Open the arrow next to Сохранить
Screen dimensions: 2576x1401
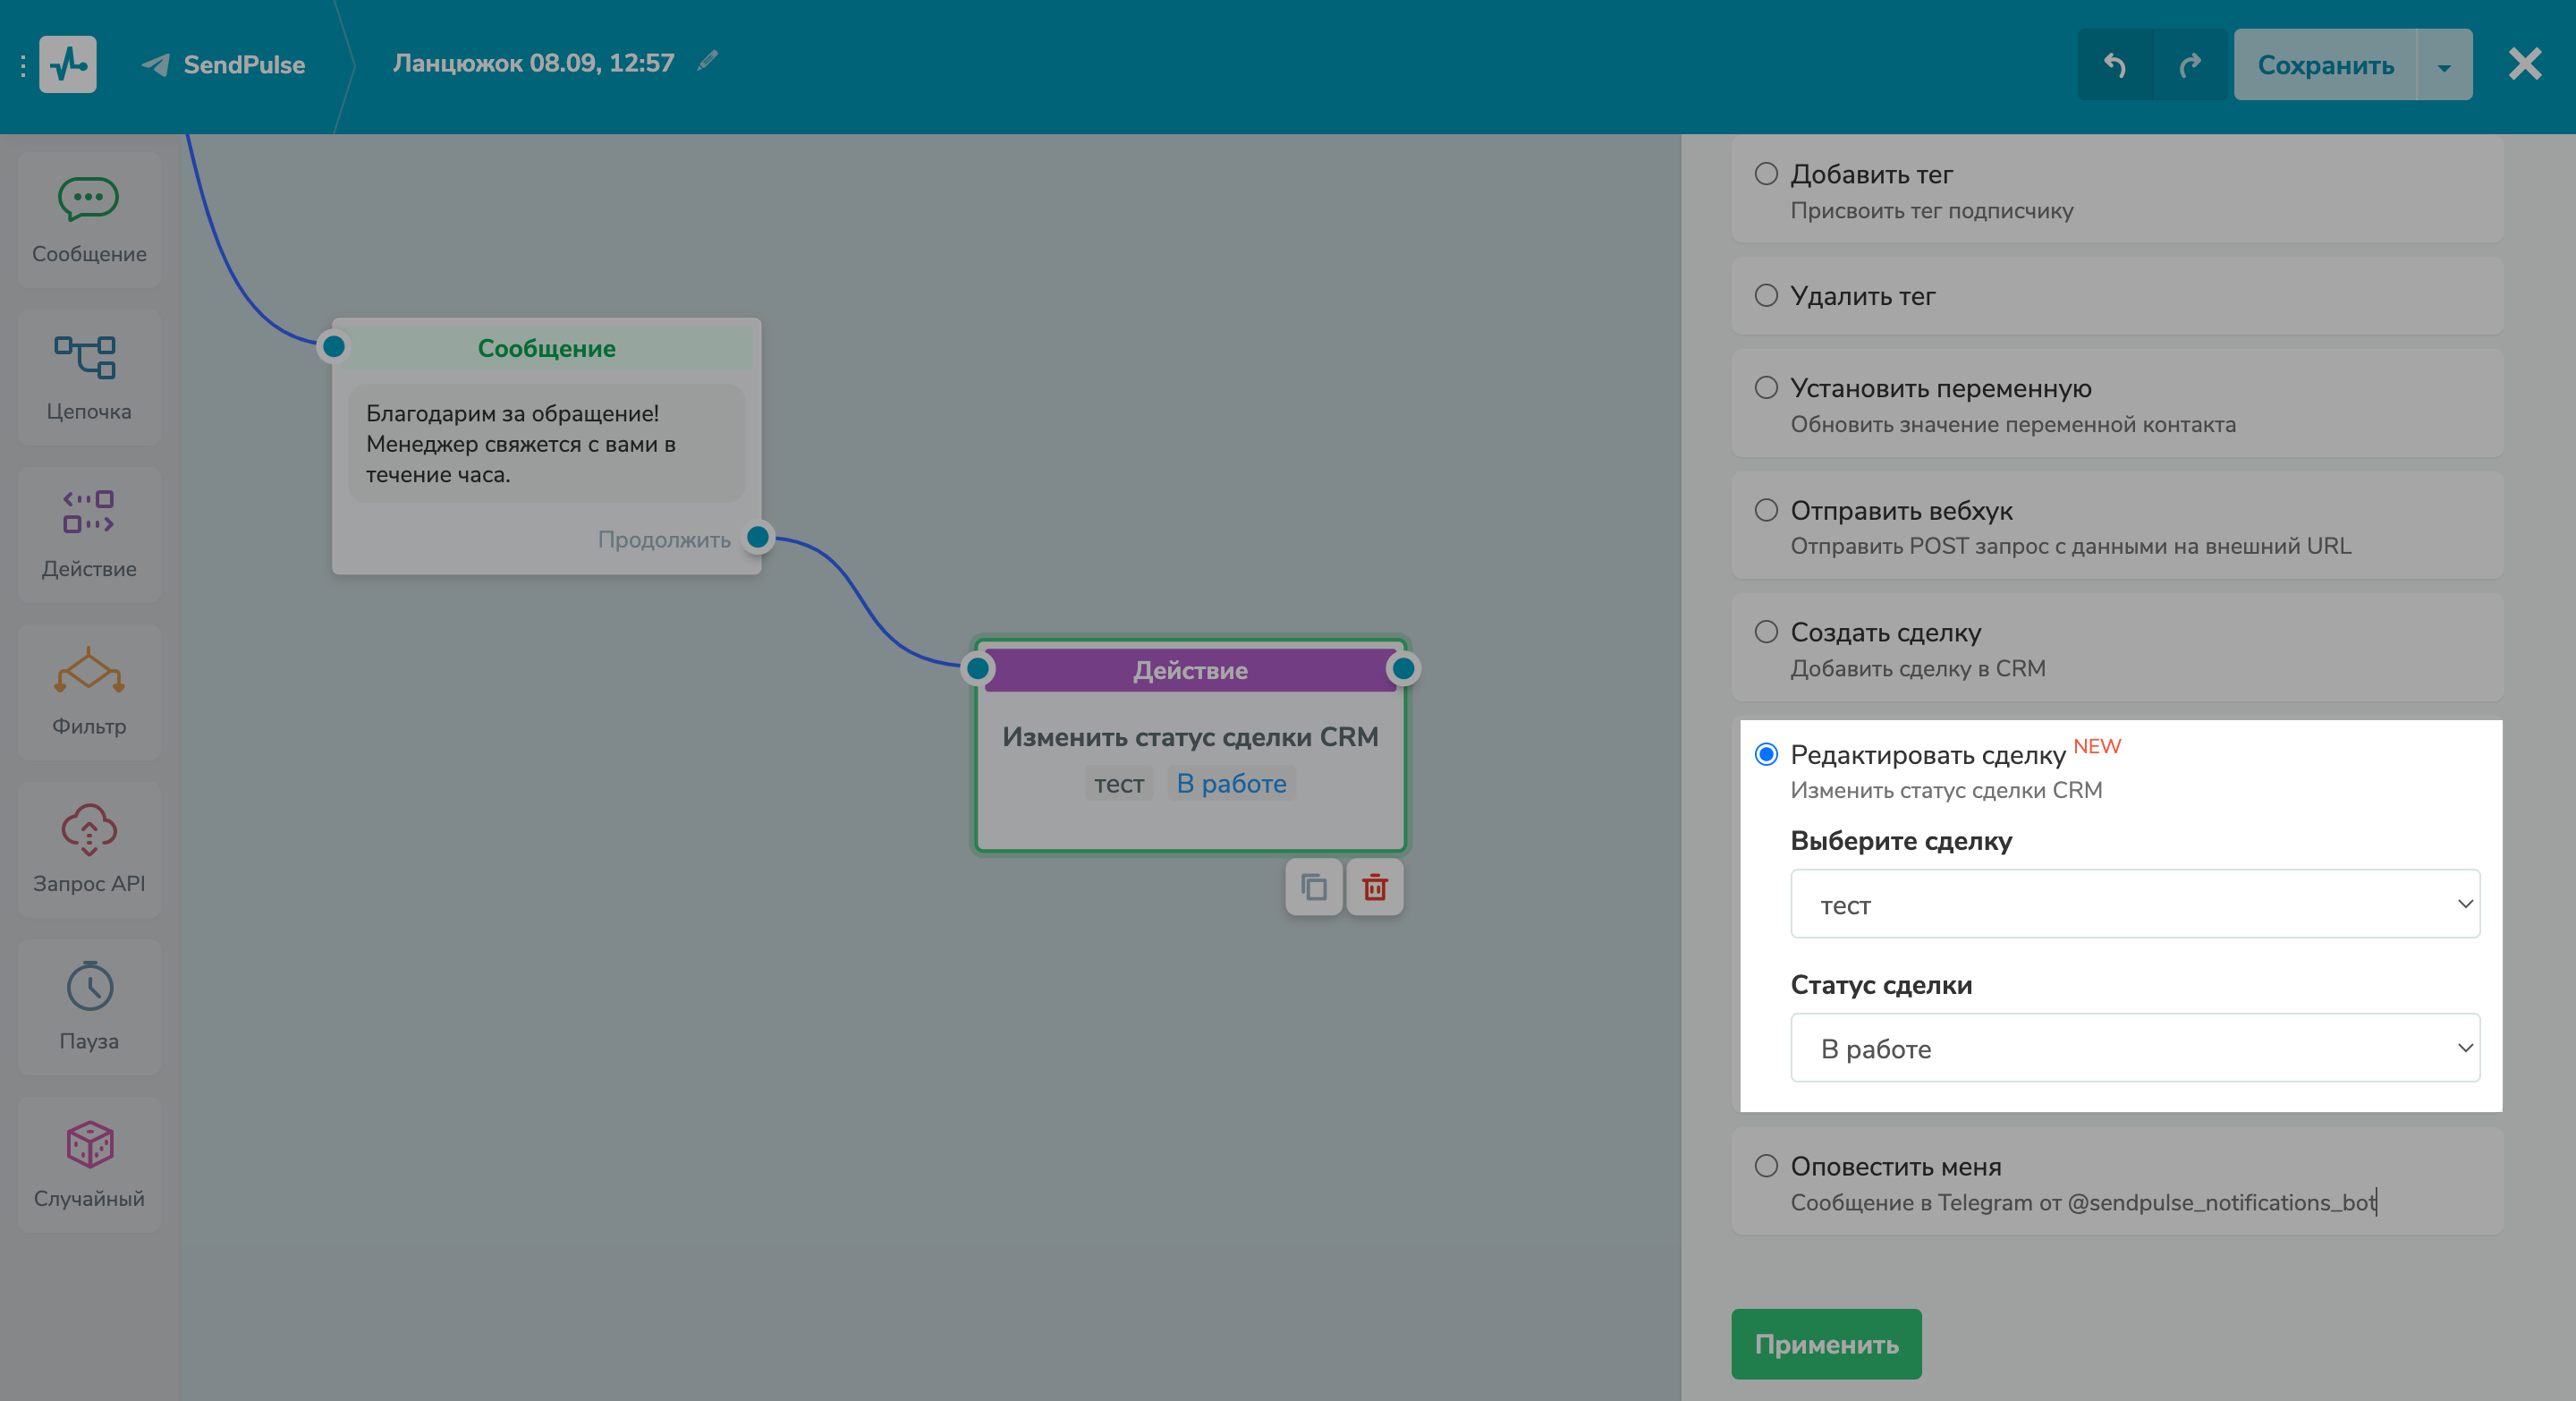(x=2443, y=65)
